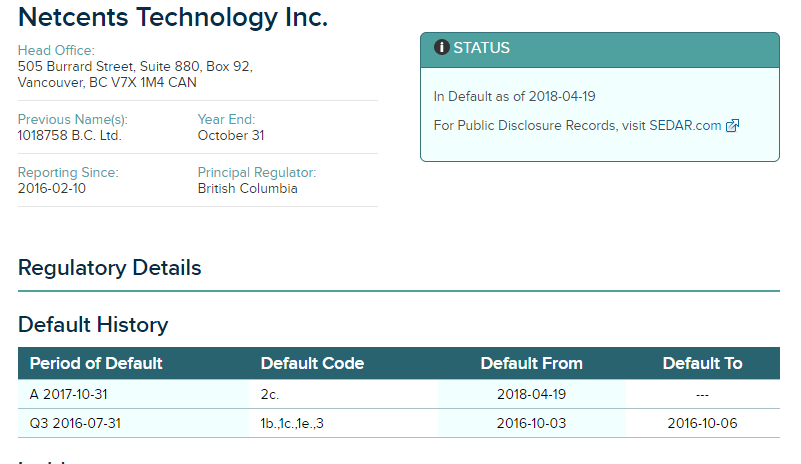Click the Default History heading
This screenshot has width=801, height=464.
93,325
